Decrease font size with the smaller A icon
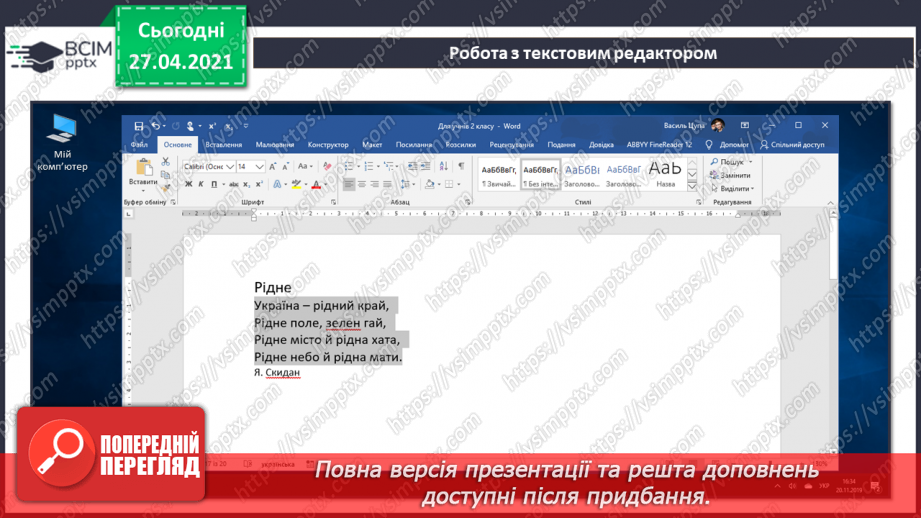921x518 pixels. 285,167
